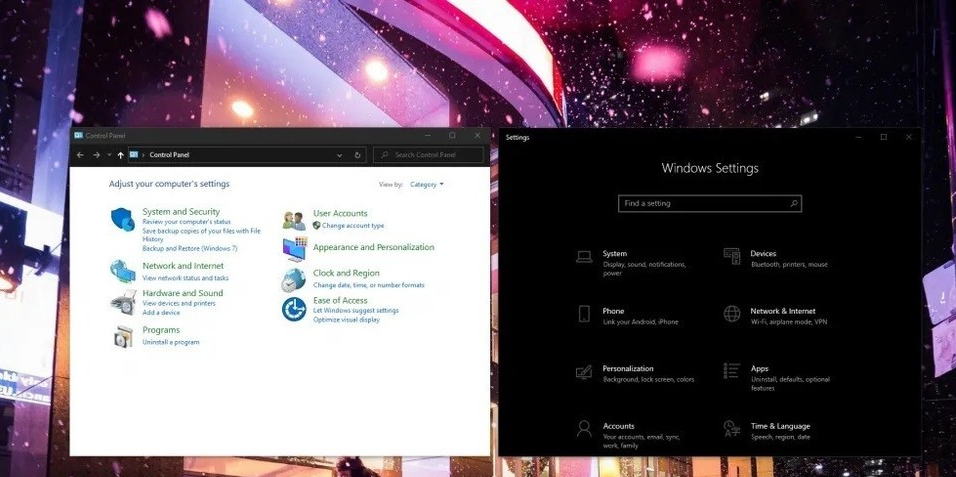Click Settings Network & Internet globe icon
The height and width of the screenshot is (477, 956).
[732, 314]
